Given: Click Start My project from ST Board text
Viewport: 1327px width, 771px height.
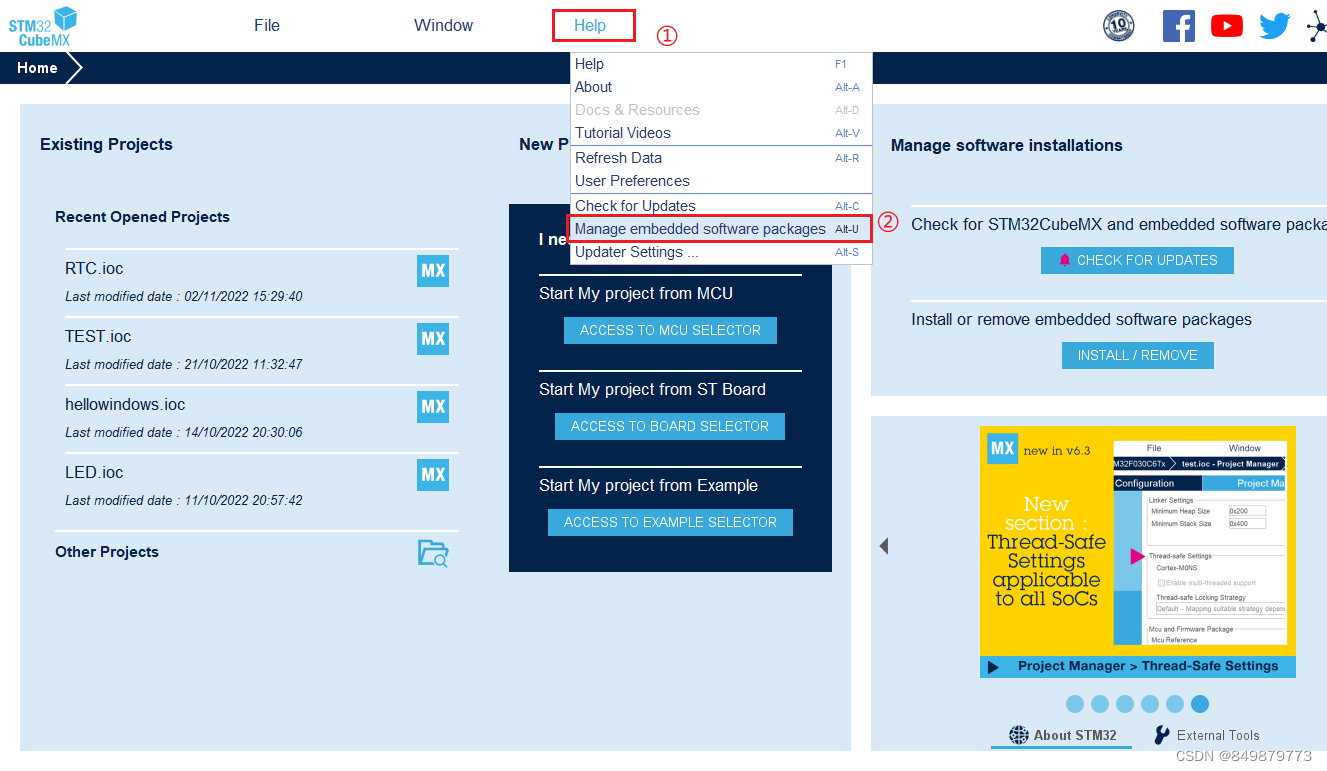Looking at the screenshot, I should click(652, 390).
